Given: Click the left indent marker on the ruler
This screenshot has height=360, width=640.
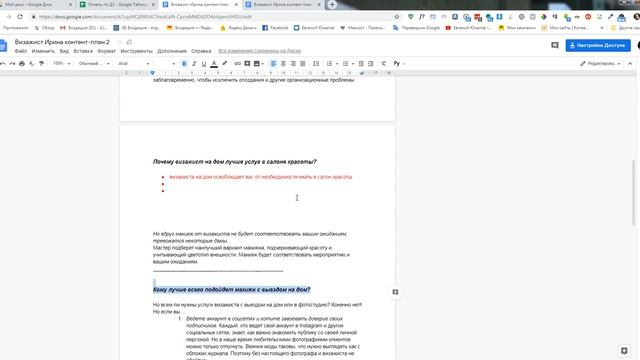Looking at the screenshot, I should (153, 73).
